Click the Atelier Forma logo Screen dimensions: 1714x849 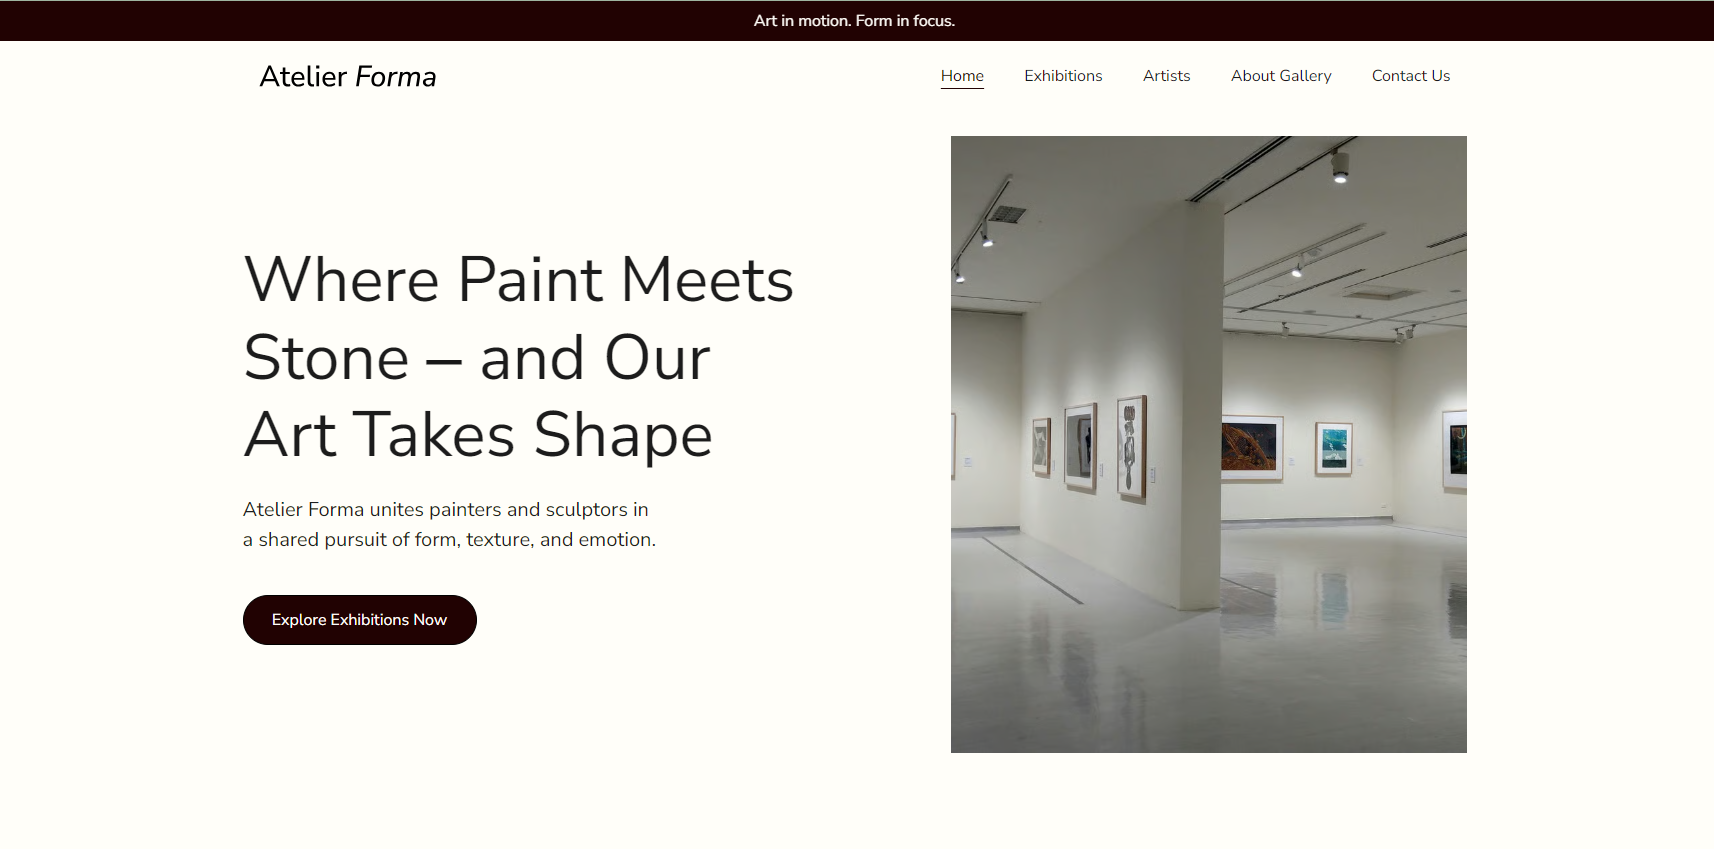347,77
